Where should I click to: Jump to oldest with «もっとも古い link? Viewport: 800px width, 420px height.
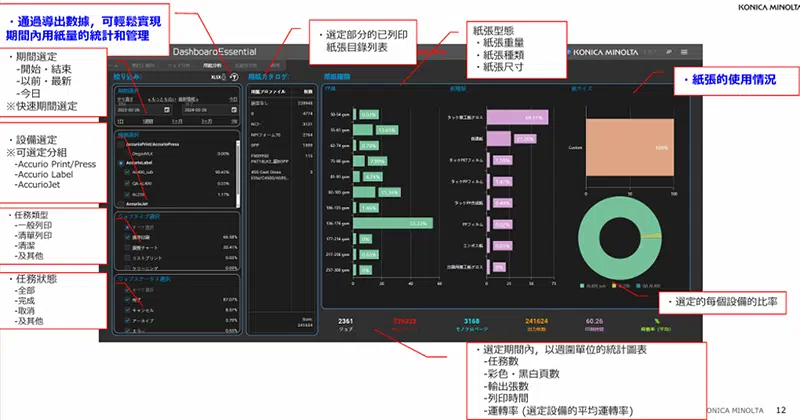point(162,99)
